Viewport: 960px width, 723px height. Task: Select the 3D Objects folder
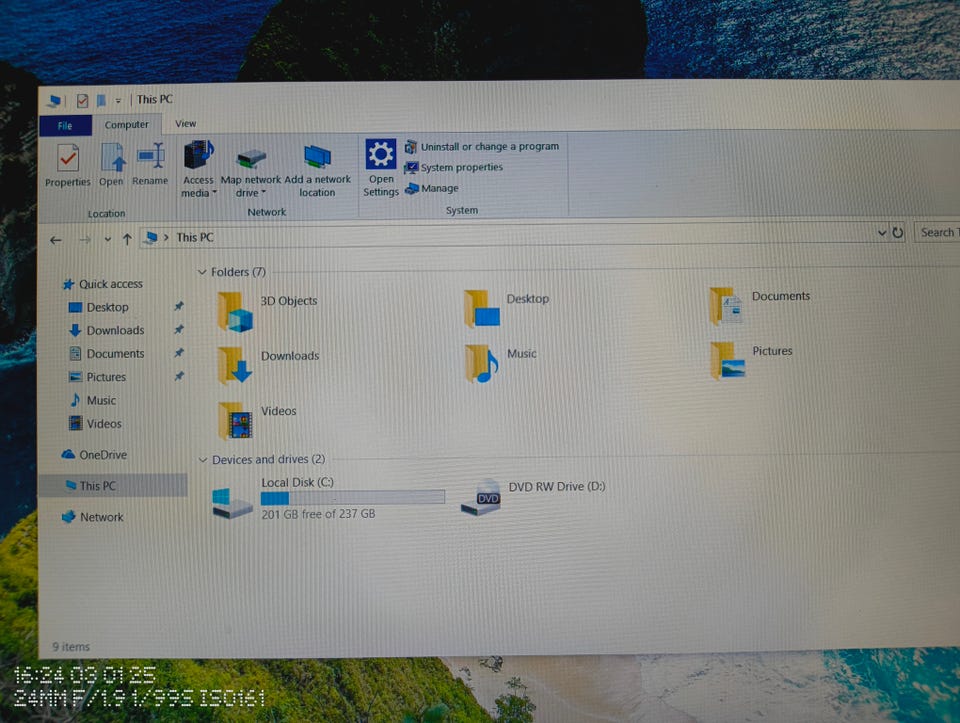(x=268, y=311)
